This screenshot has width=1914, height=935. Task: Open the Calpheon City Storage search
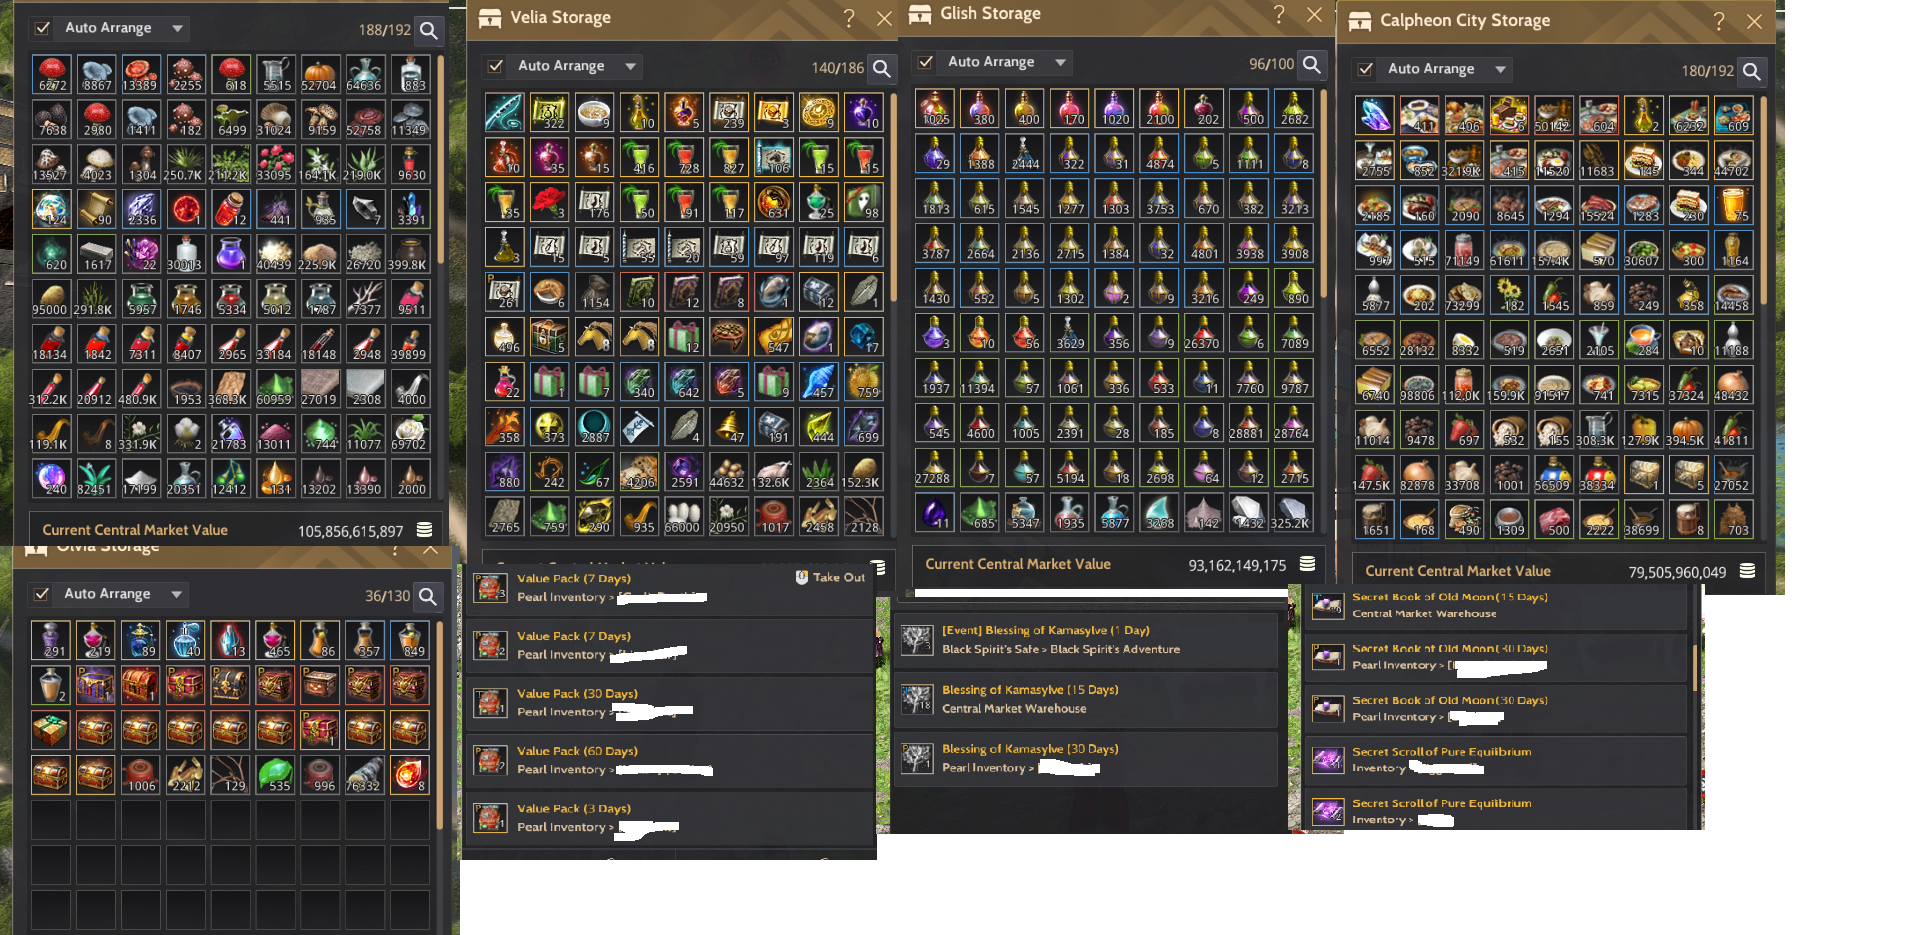pos(1751,71)
